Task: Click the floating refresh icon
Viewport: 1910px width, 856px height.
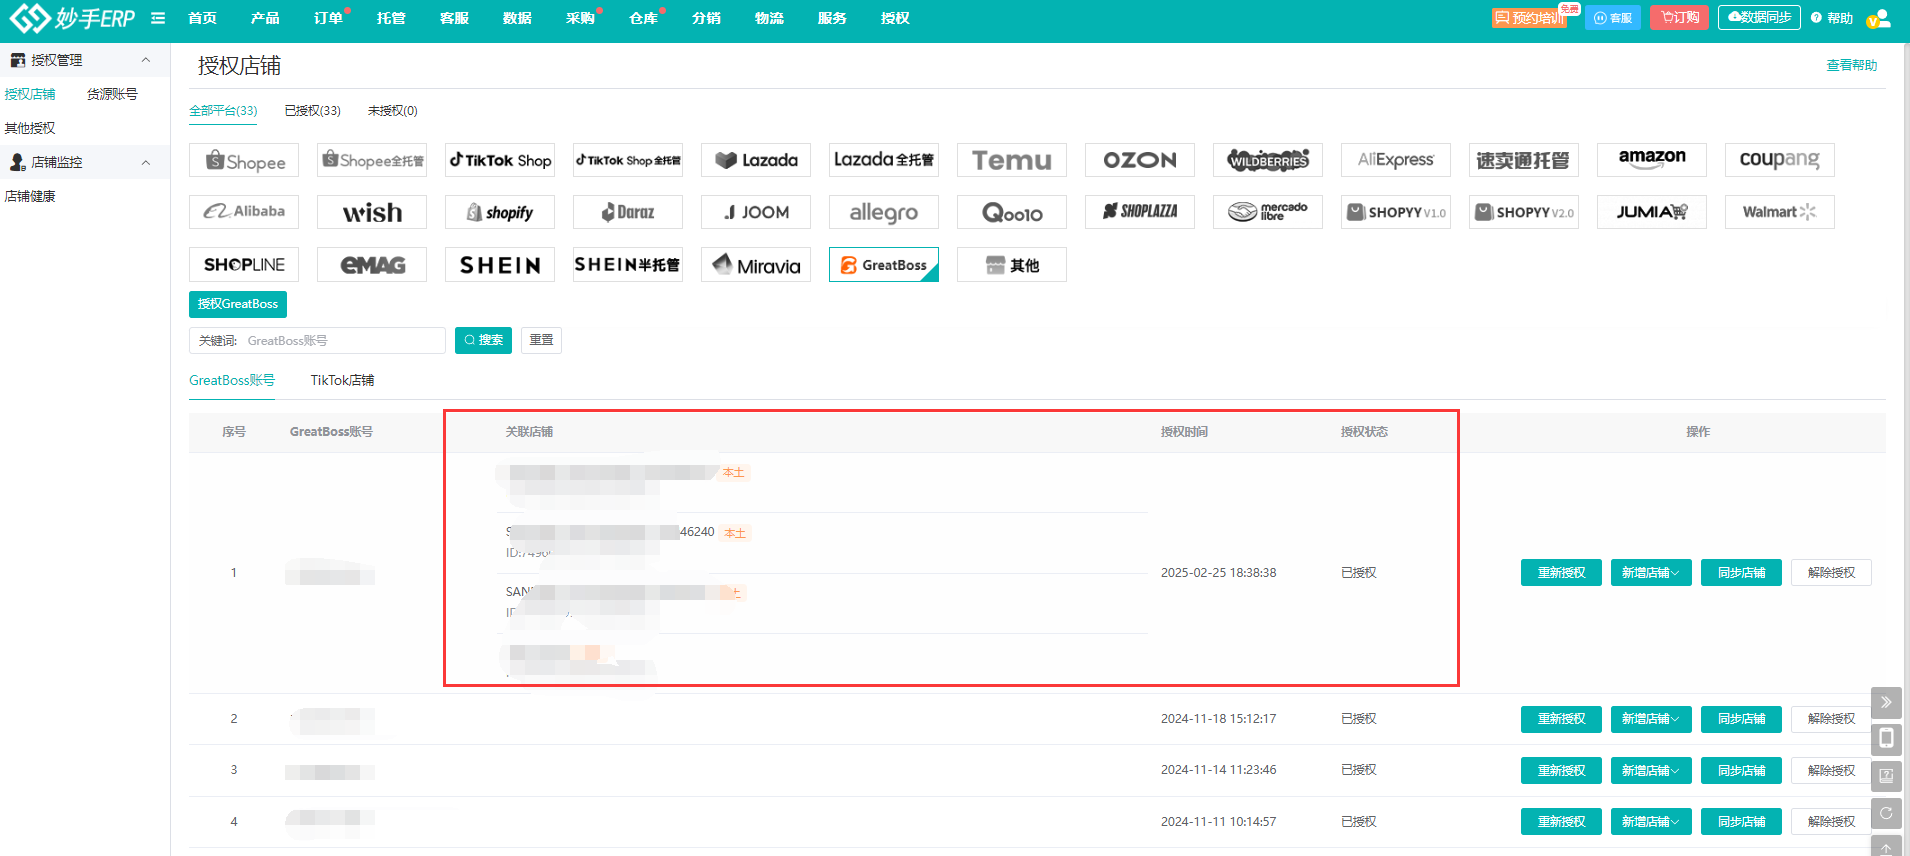Action: pyautogui.click(x=1886, y=813)
